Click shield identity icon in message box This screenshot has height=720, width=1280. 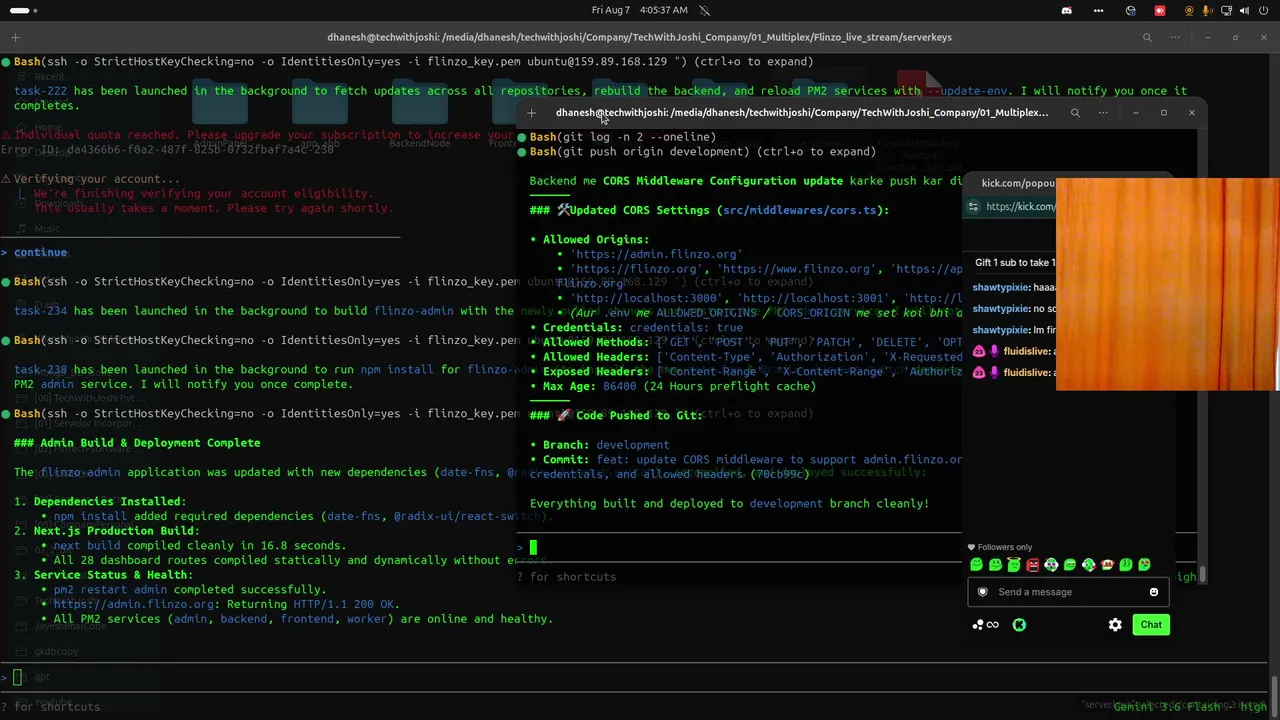(982, 592)
